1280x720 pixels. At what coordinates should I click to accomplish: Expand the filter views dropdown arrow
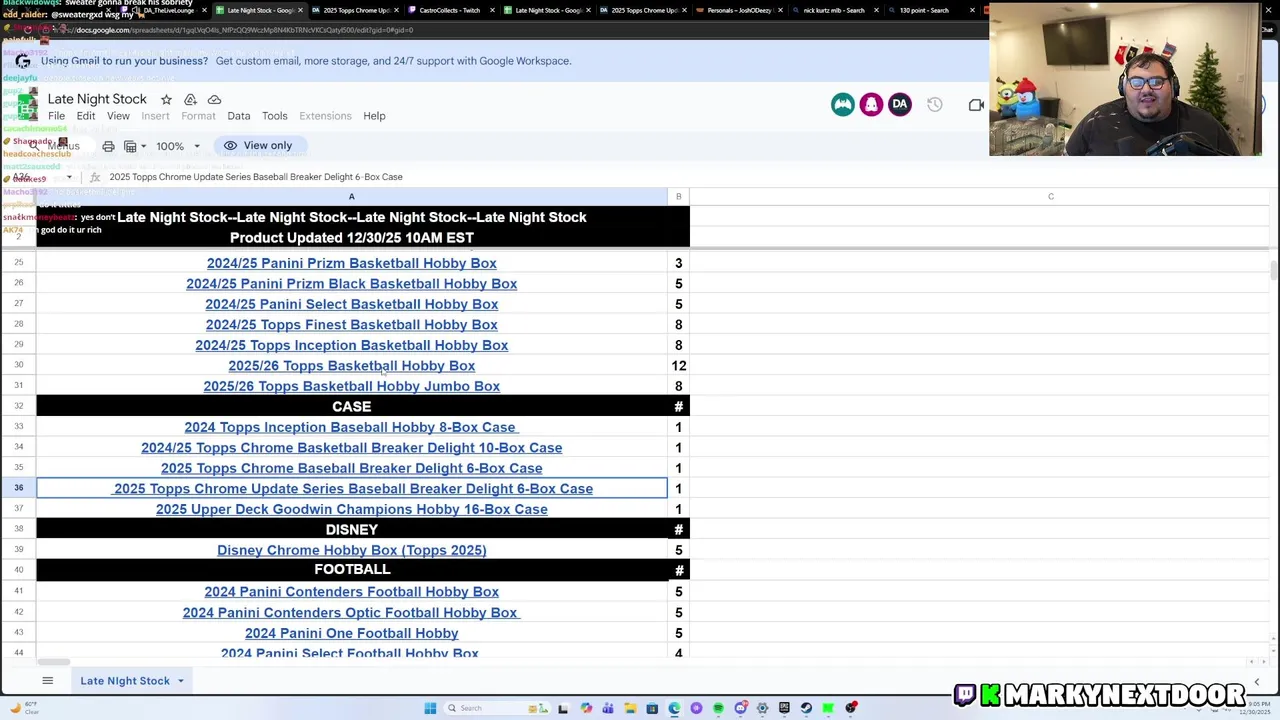coord(144,146)
